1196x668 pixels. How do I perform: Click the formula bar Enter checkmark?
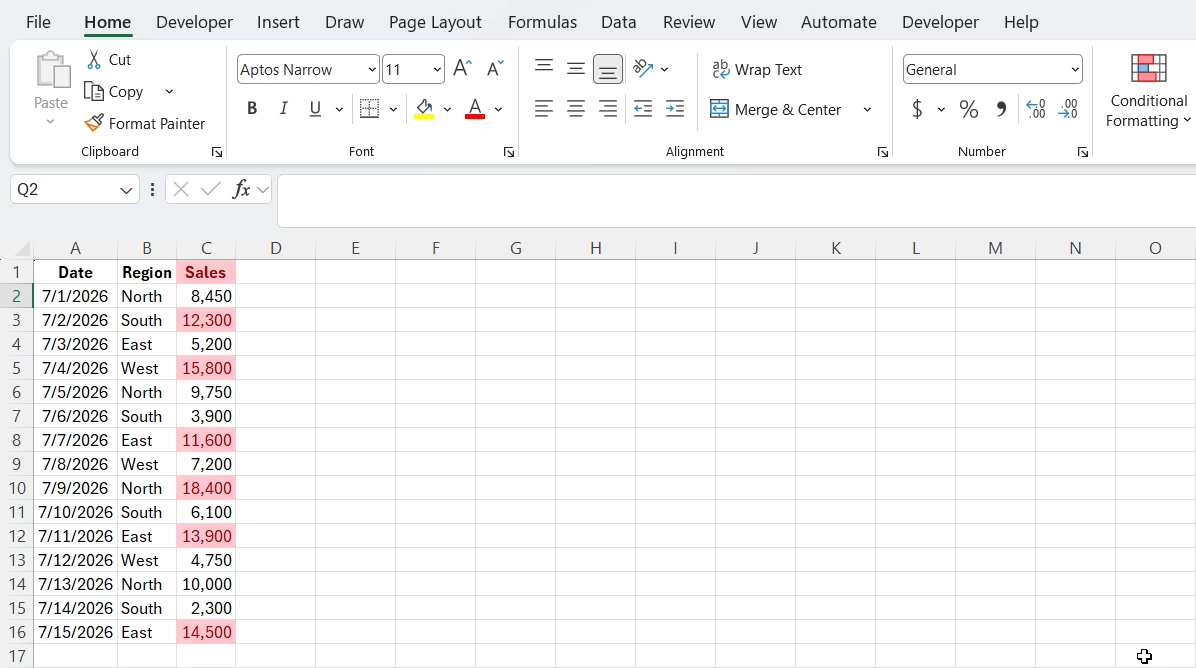(x=211, y=189)
